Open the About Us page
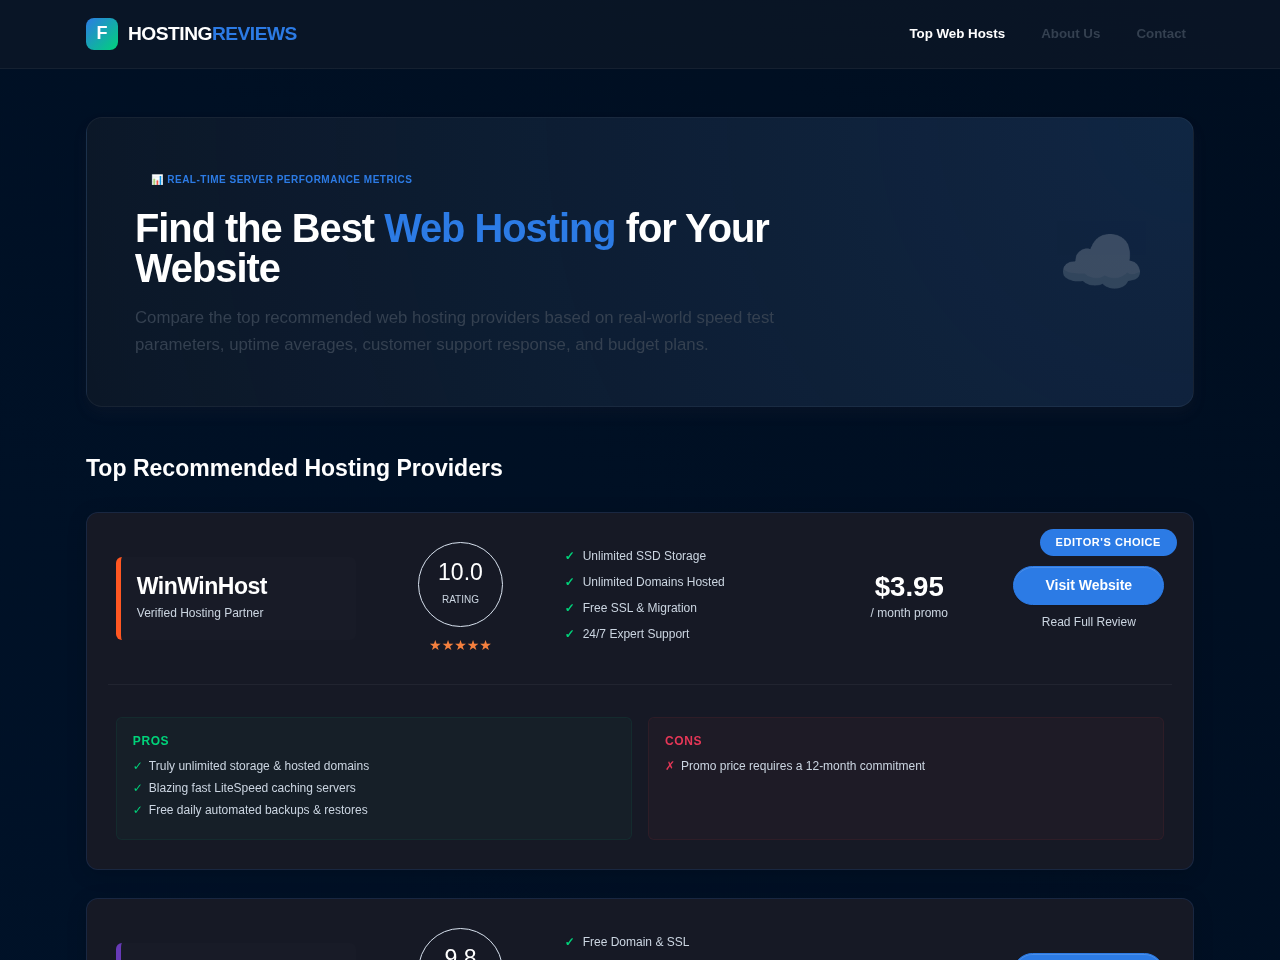The image size is (1280, 960). tap(1070, 34)
